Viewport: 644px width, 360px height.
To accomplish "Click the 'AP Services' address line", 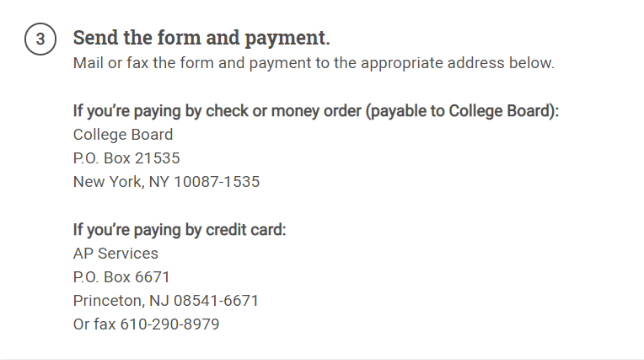I will point(116,253).
